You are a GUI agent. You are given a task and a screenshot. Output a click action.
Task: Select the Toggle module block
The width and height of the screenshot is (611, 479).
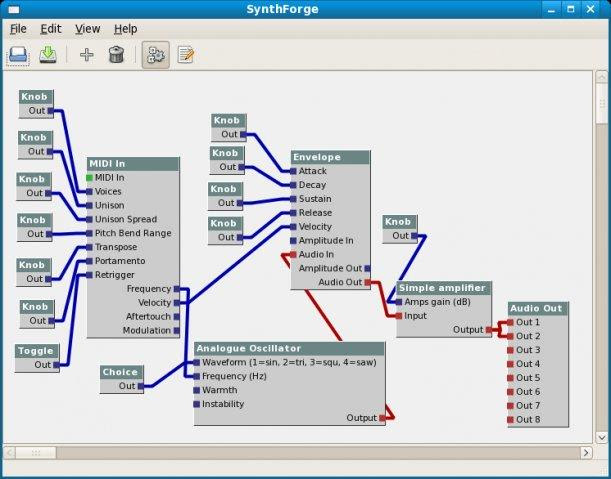[37, 358]
